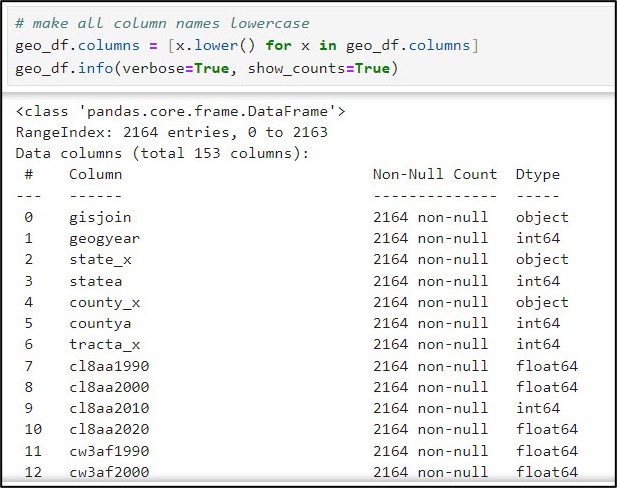617x488 pixels.
Task: Click the 'Column' header in the output
Action: click(95, 174)
